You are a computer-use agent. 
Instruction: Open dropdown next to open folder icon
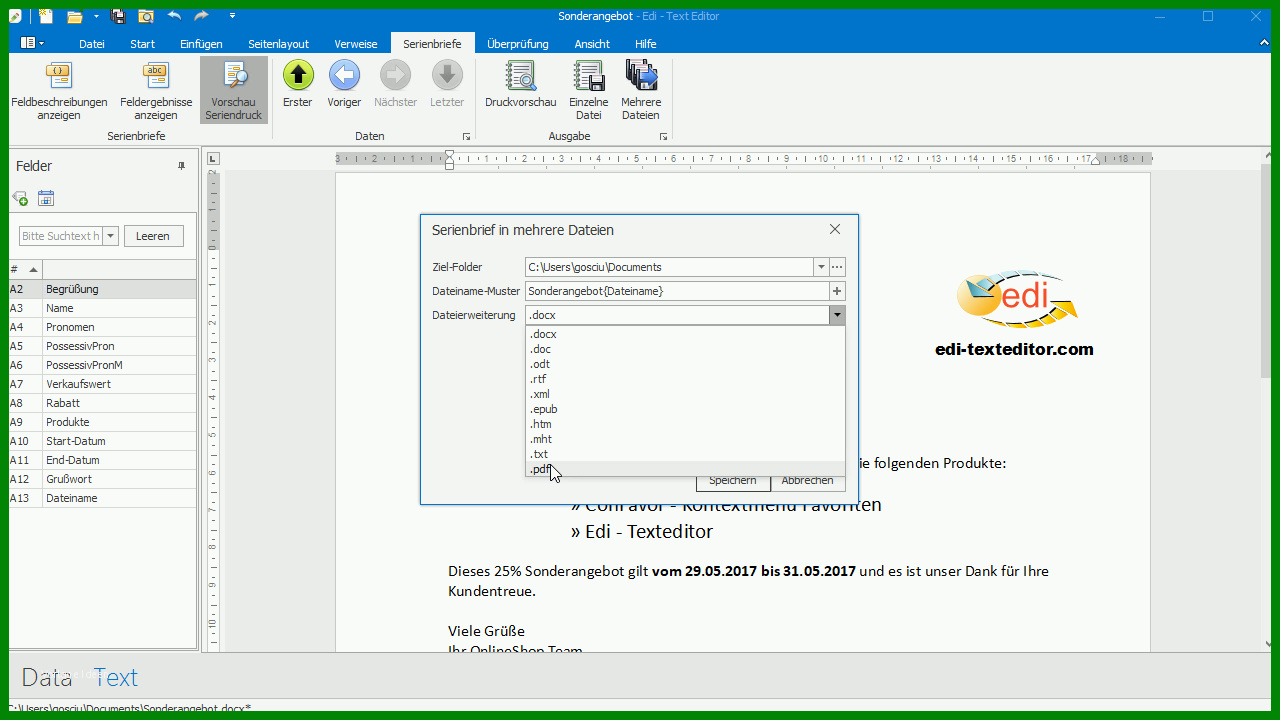(96, 16)
